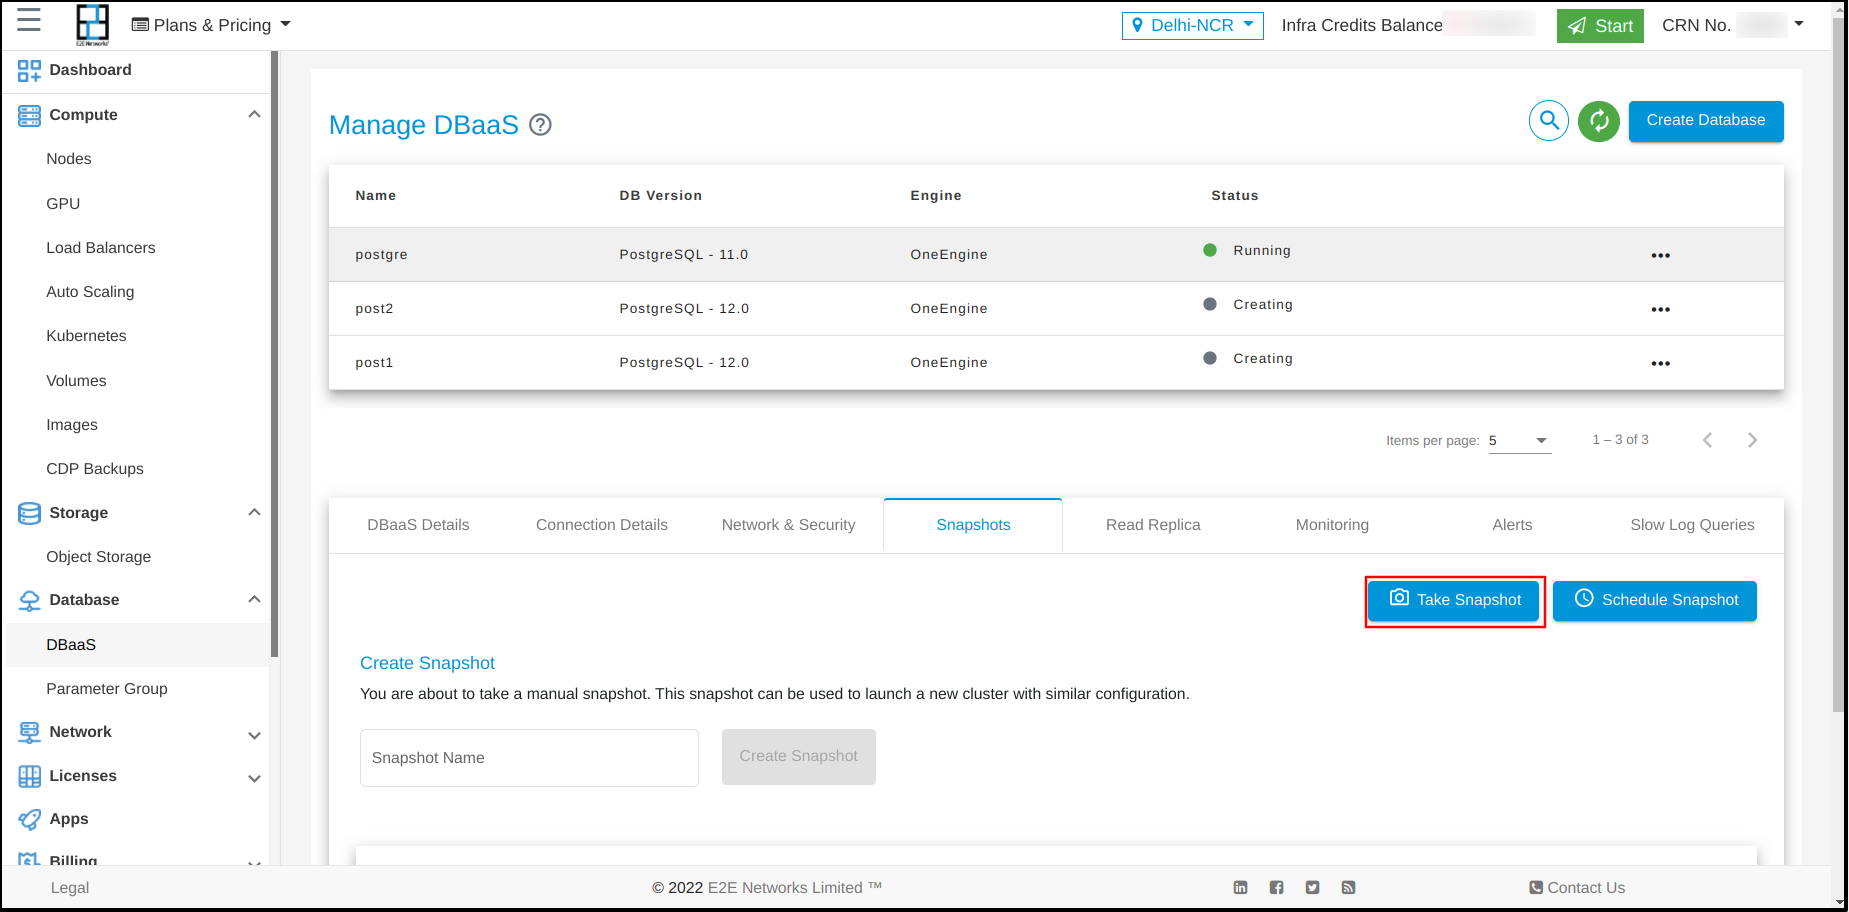Open Object Storage in the sidebar
1849x912 pixels.
[99, 557]
